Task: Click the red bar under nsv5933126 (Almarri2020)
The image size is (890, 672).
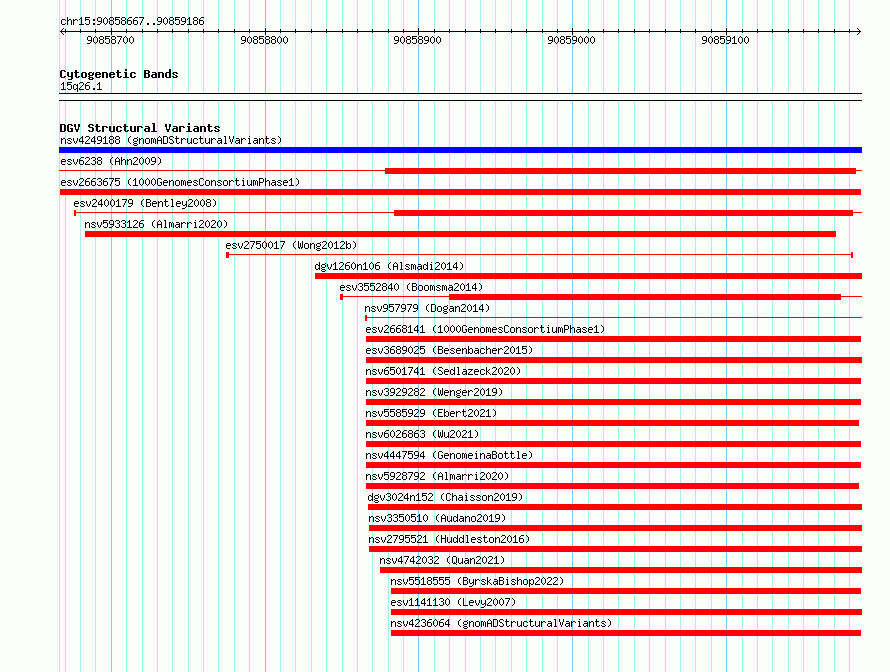Action: click(460, 234)
